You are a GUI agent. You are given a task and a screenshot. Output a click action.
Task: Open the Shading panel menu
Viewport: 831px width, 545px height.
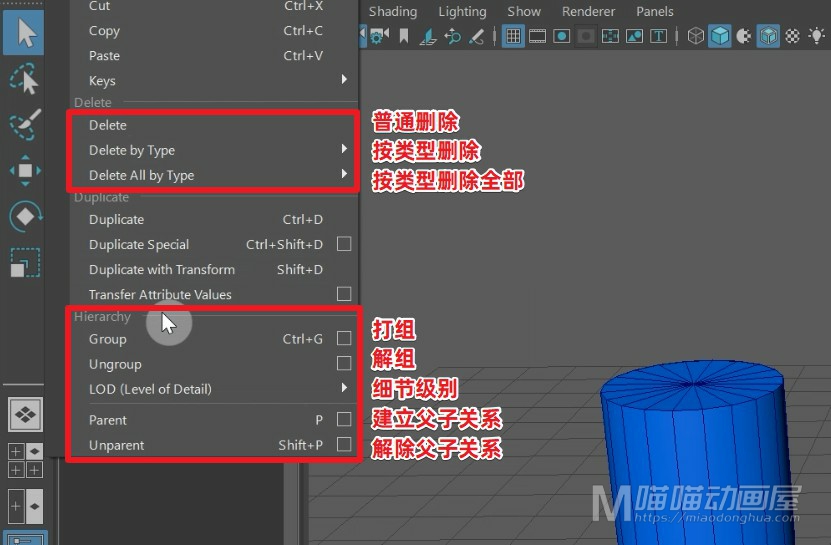[393, 12]
